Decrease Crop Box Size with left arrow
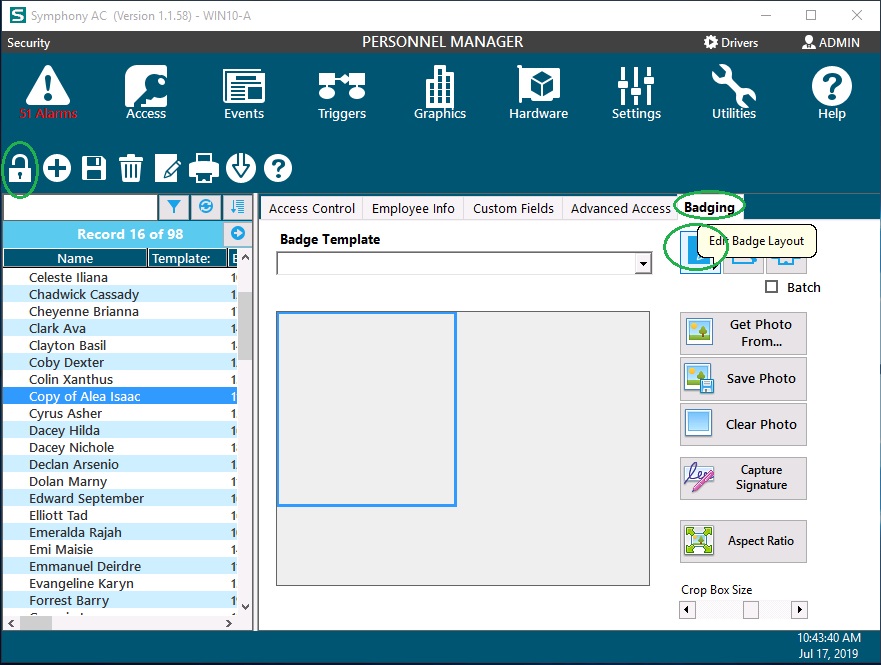 click(687, 609)
